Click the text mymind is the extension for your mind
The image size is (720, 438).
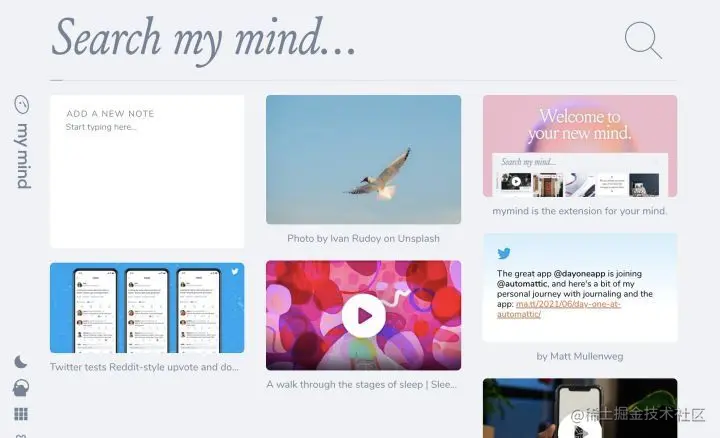pyautogui.click(x=579, y=211)
